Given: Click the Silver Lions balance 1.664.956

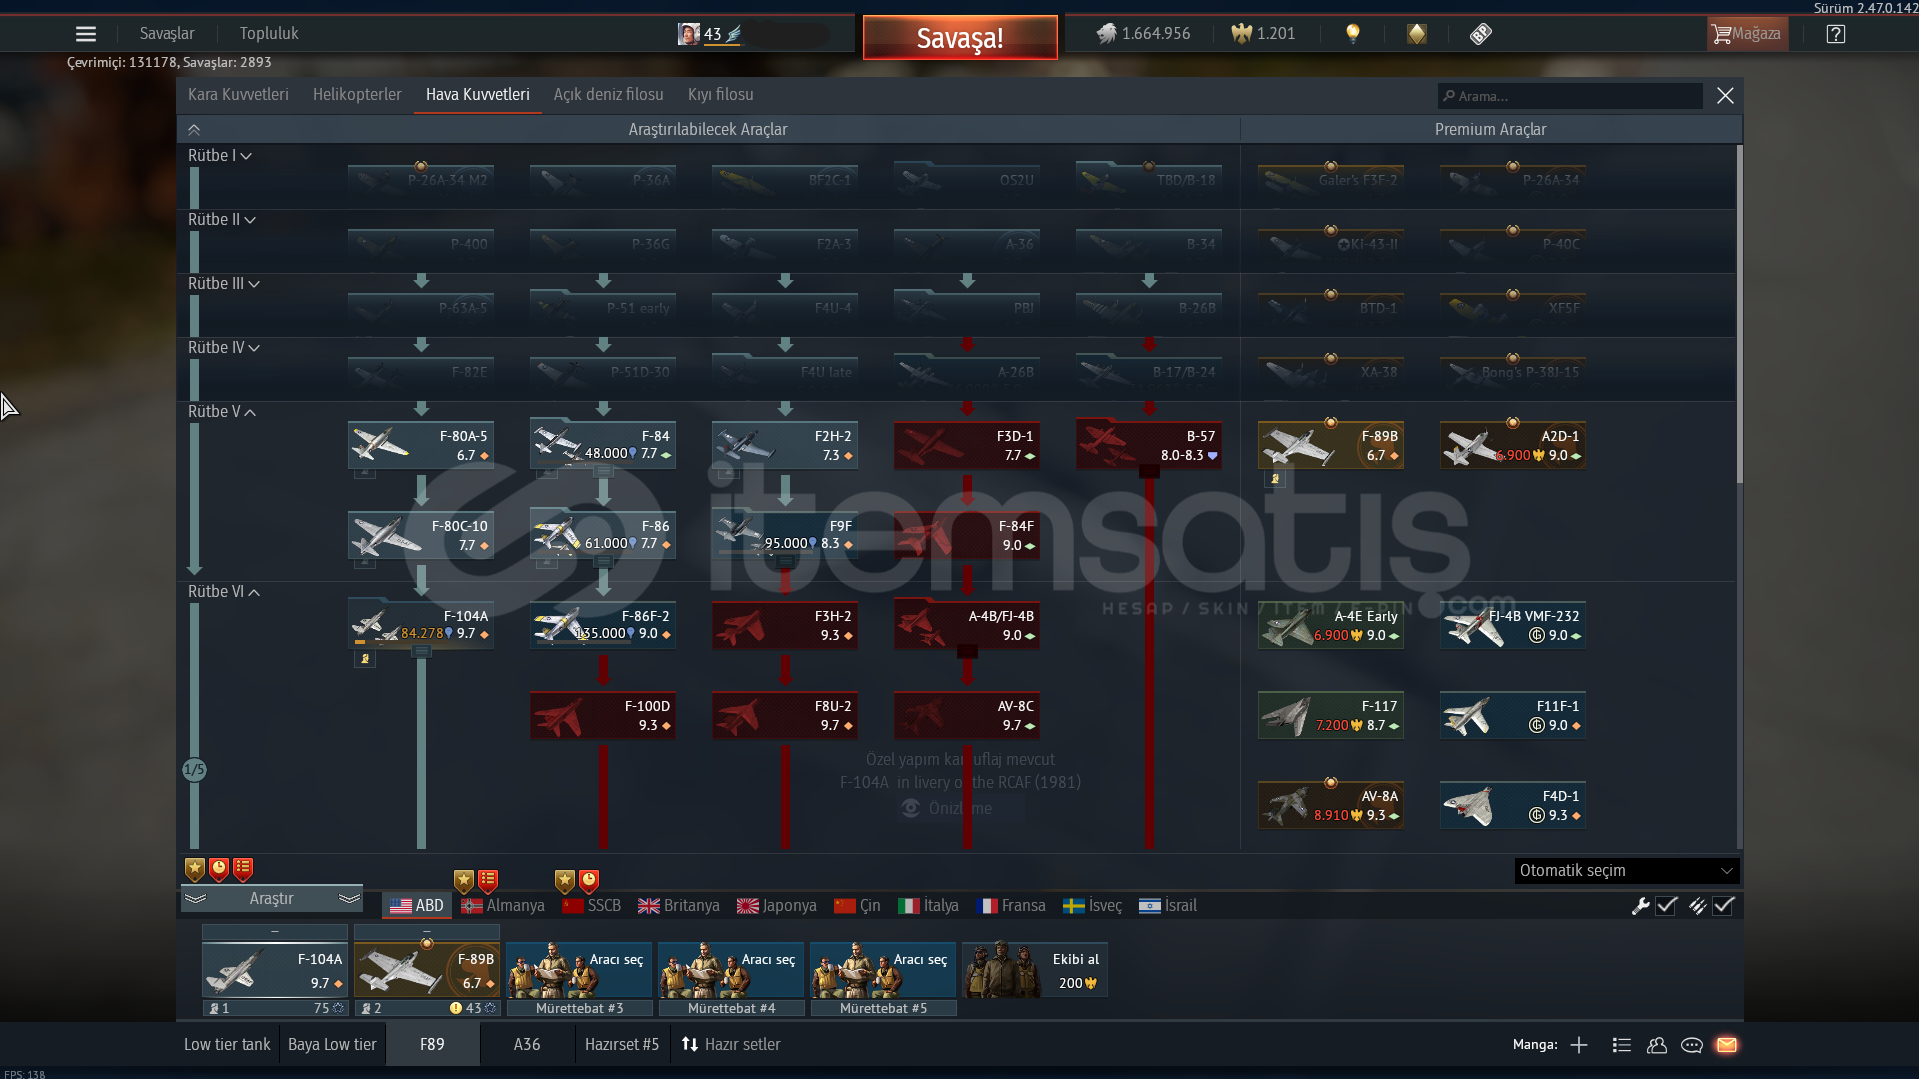Looking at the screenshot, I should (1143, 34).
